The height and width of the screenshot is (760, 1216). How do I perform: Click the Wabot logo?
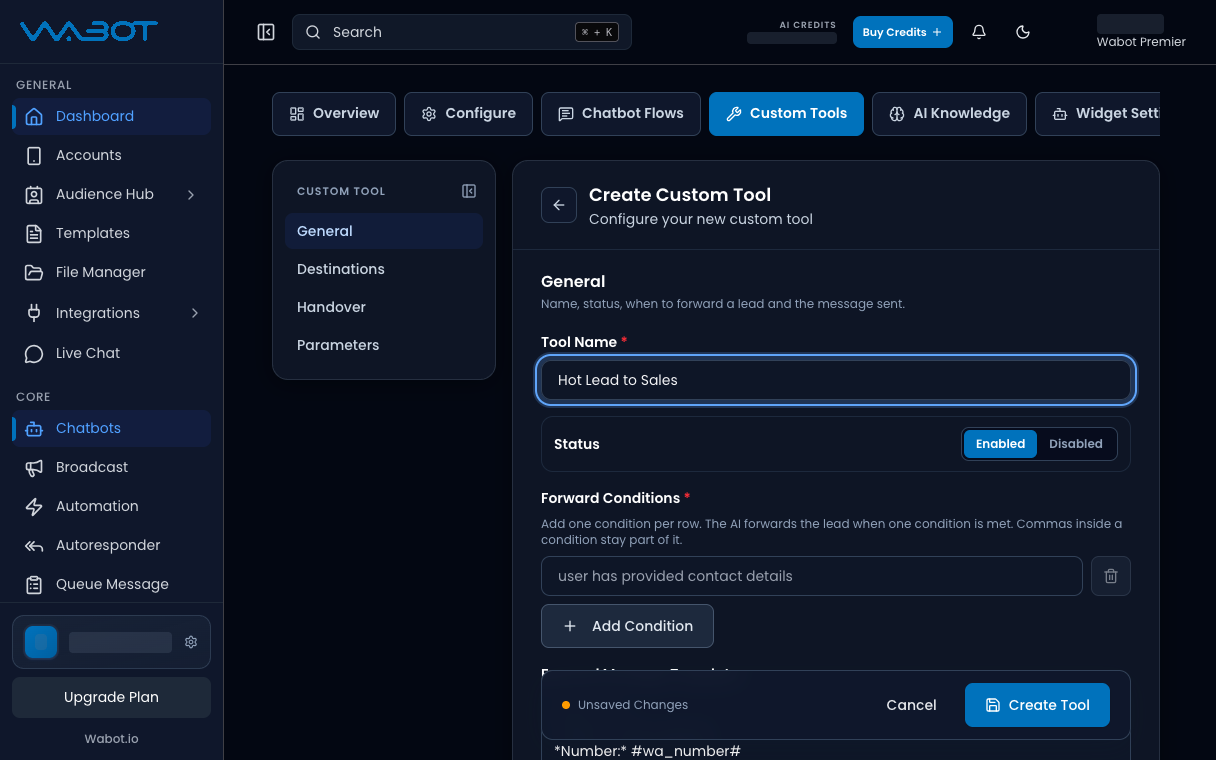click(89, 31)
